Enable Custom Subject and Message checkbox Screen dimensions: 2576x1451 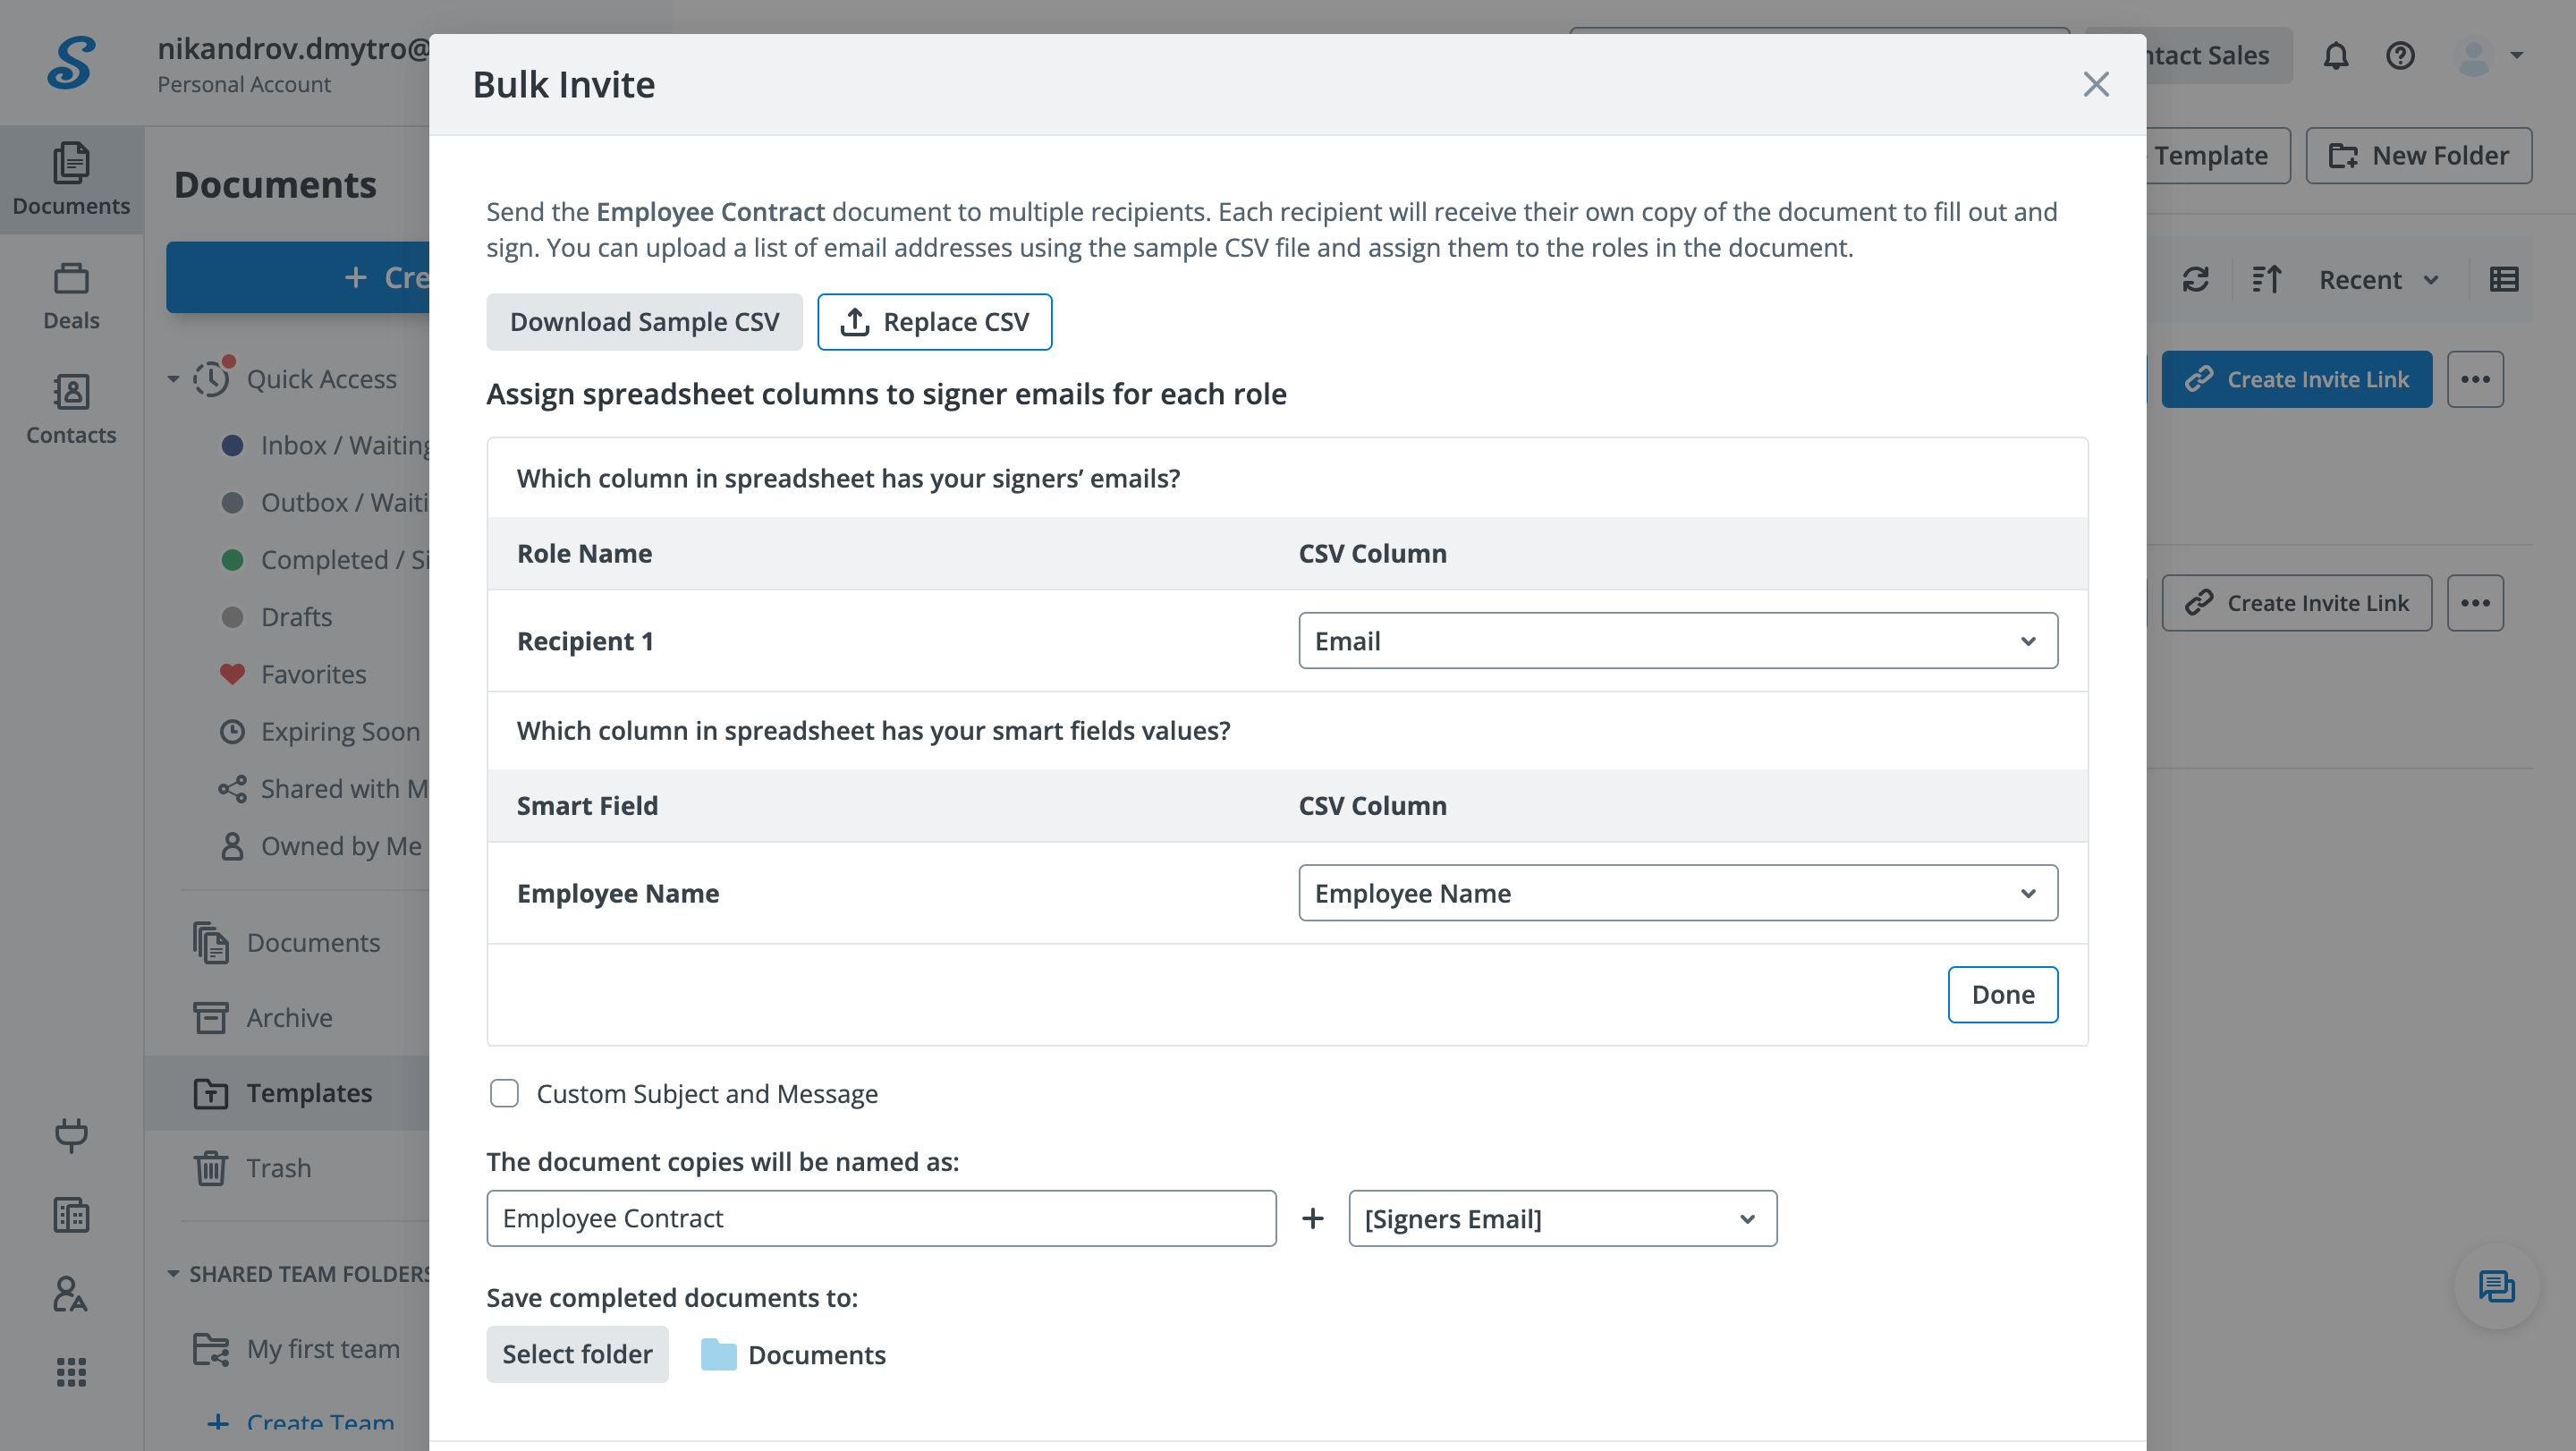click(x=504, y=1093)
